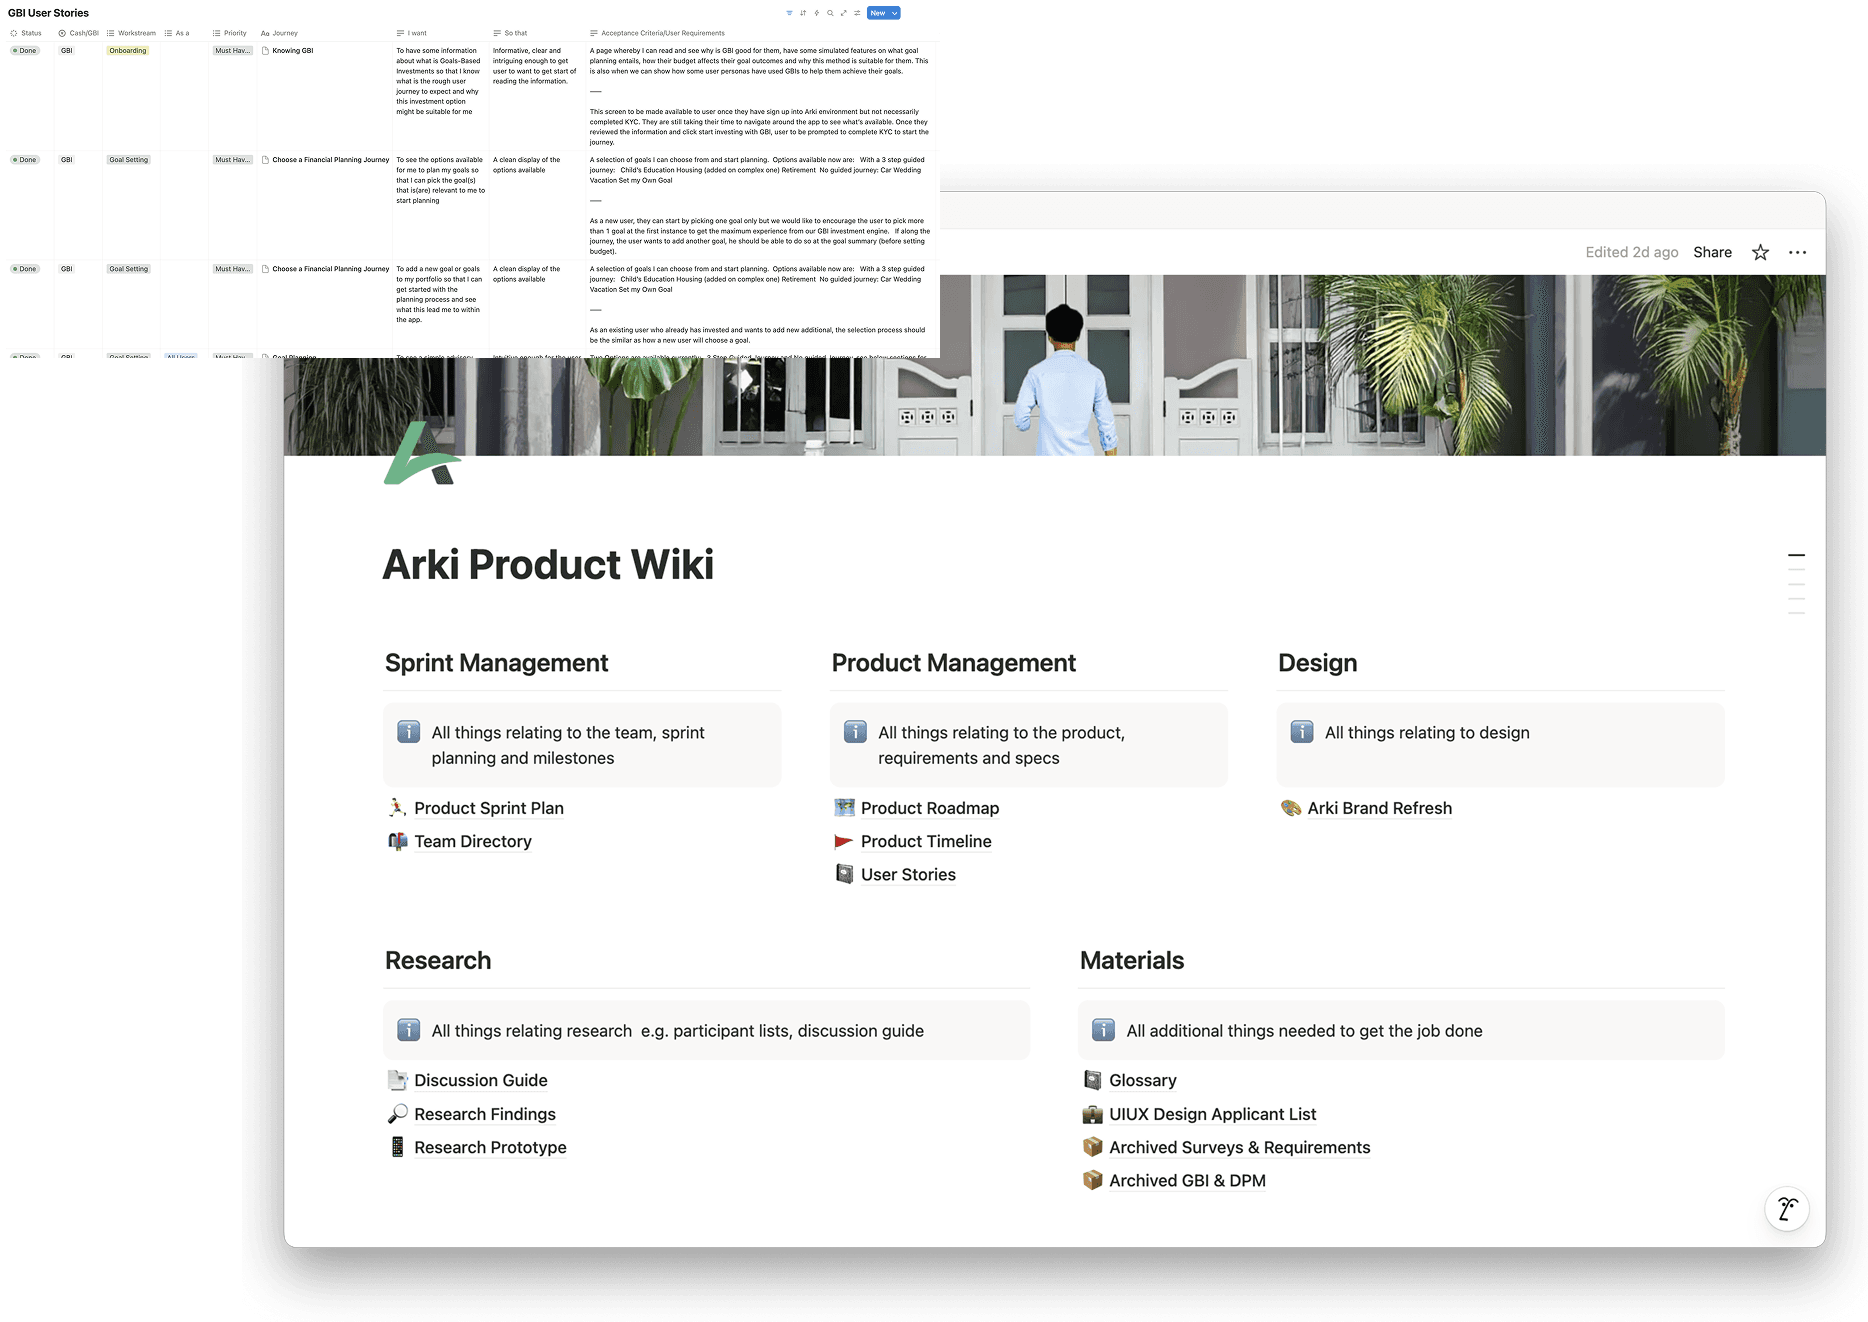Click the palette icon beside Arki Brand Refresh

coord(1291,808)
